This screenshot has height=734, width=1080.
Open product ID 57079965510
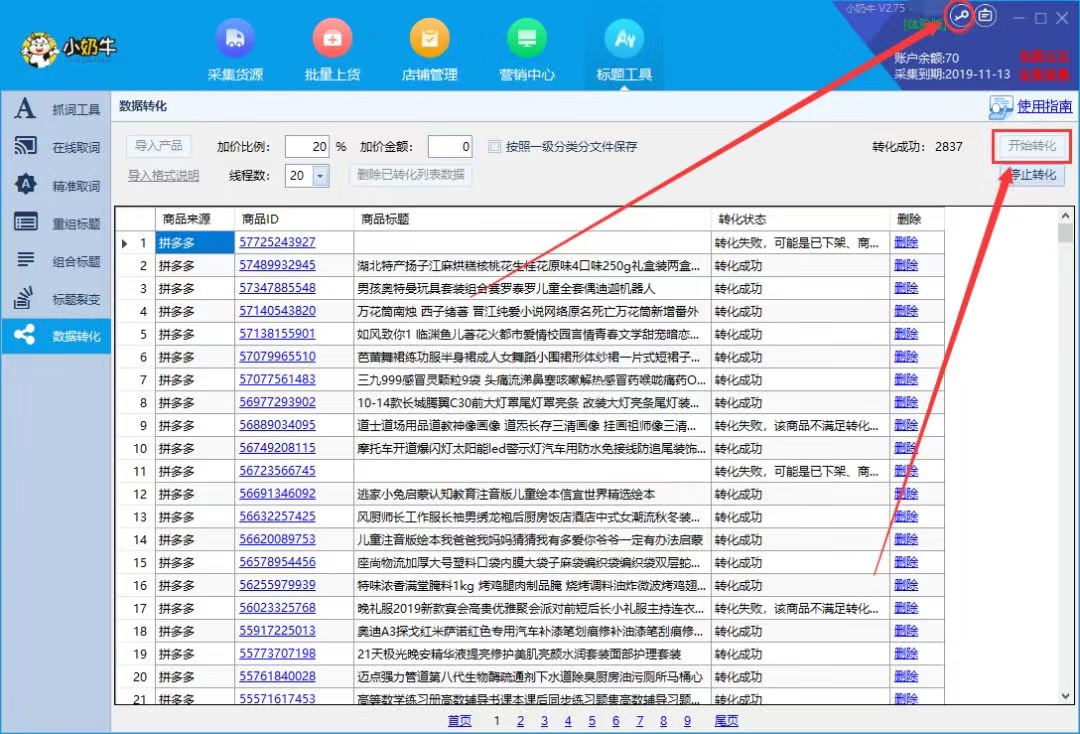tap(277, 357)
